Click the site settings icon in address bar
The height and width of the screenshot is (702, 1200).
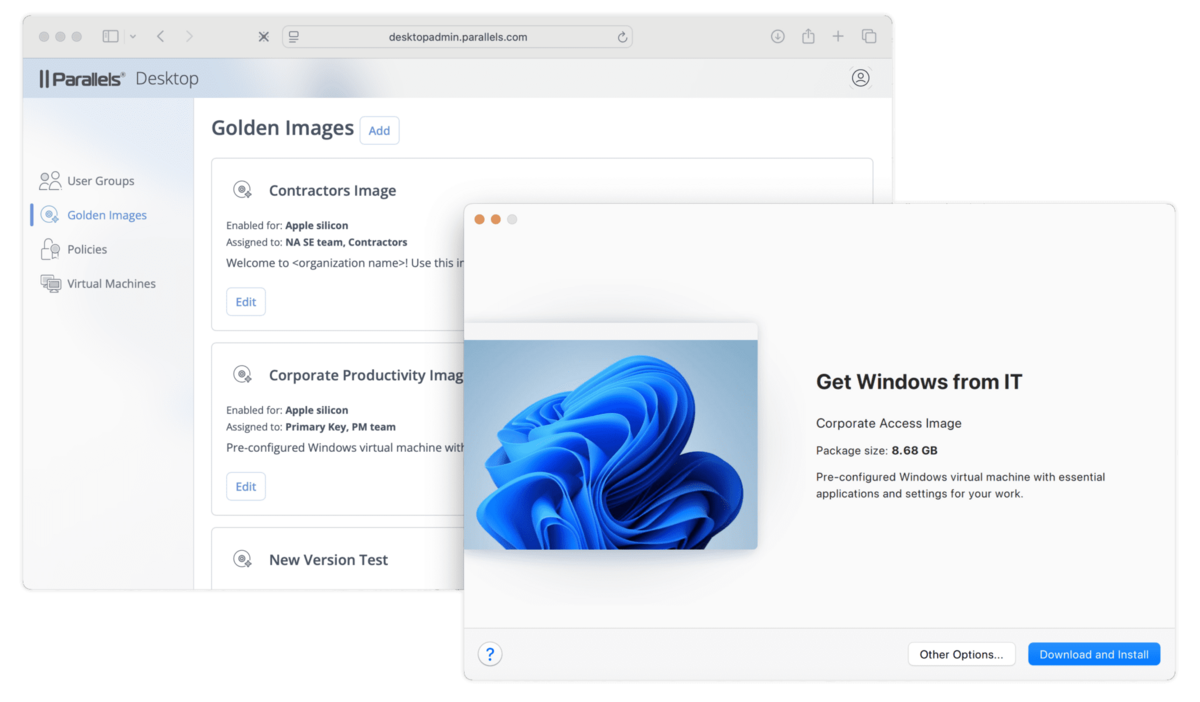click(x=294, y=37)
